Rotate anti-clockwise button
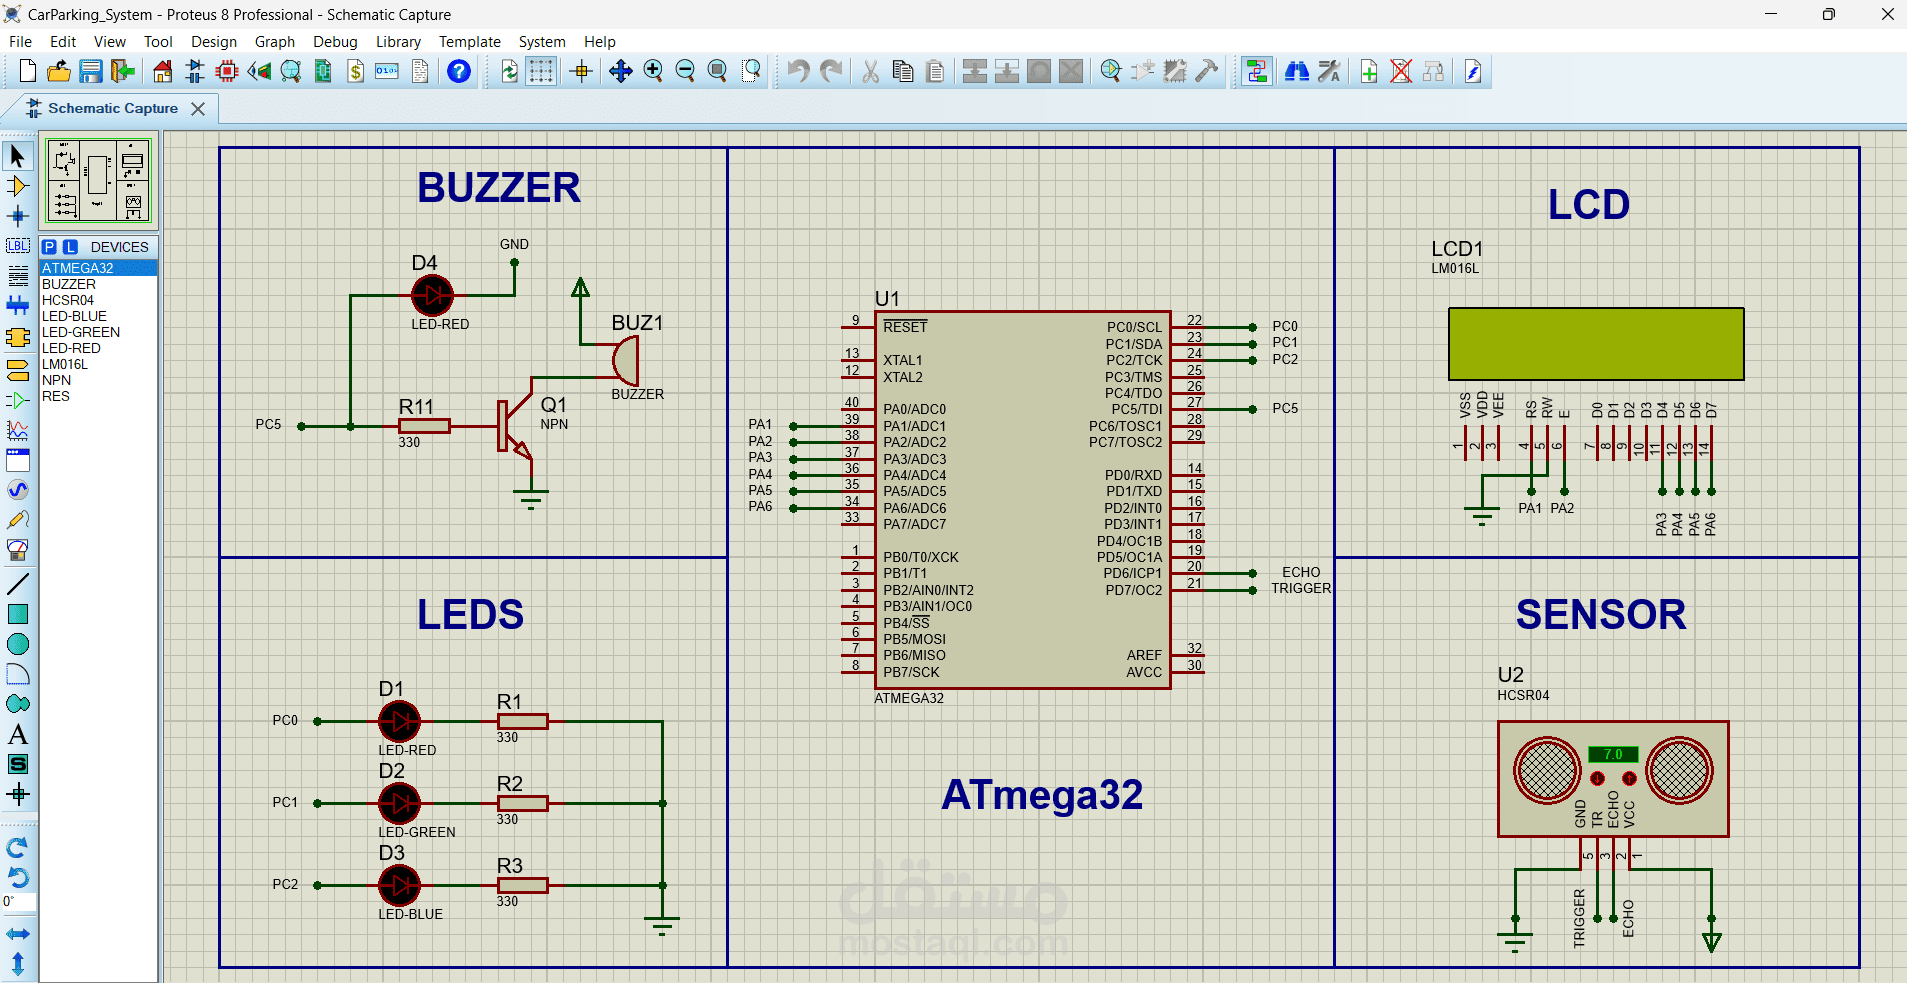The height and width of the screenshot is (983, 1907). coord(18,877)
